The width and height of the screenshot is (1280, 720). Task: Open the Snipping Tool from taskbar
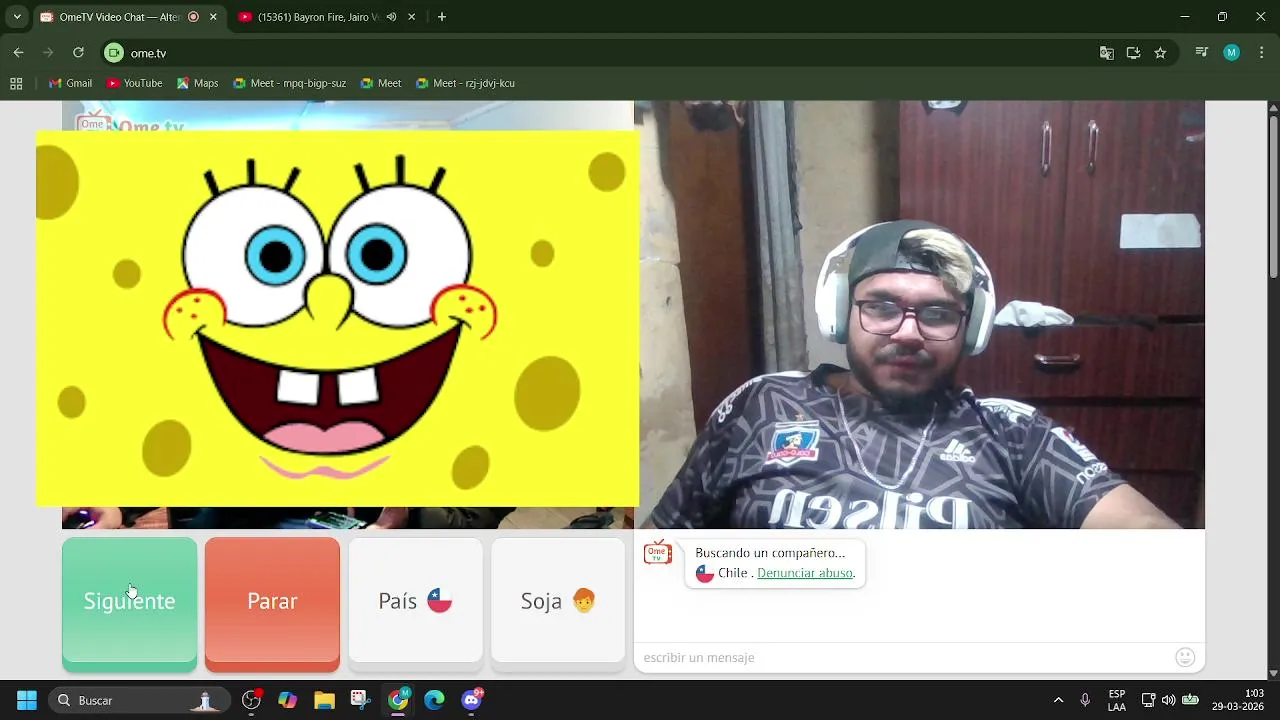coord(361,700)
